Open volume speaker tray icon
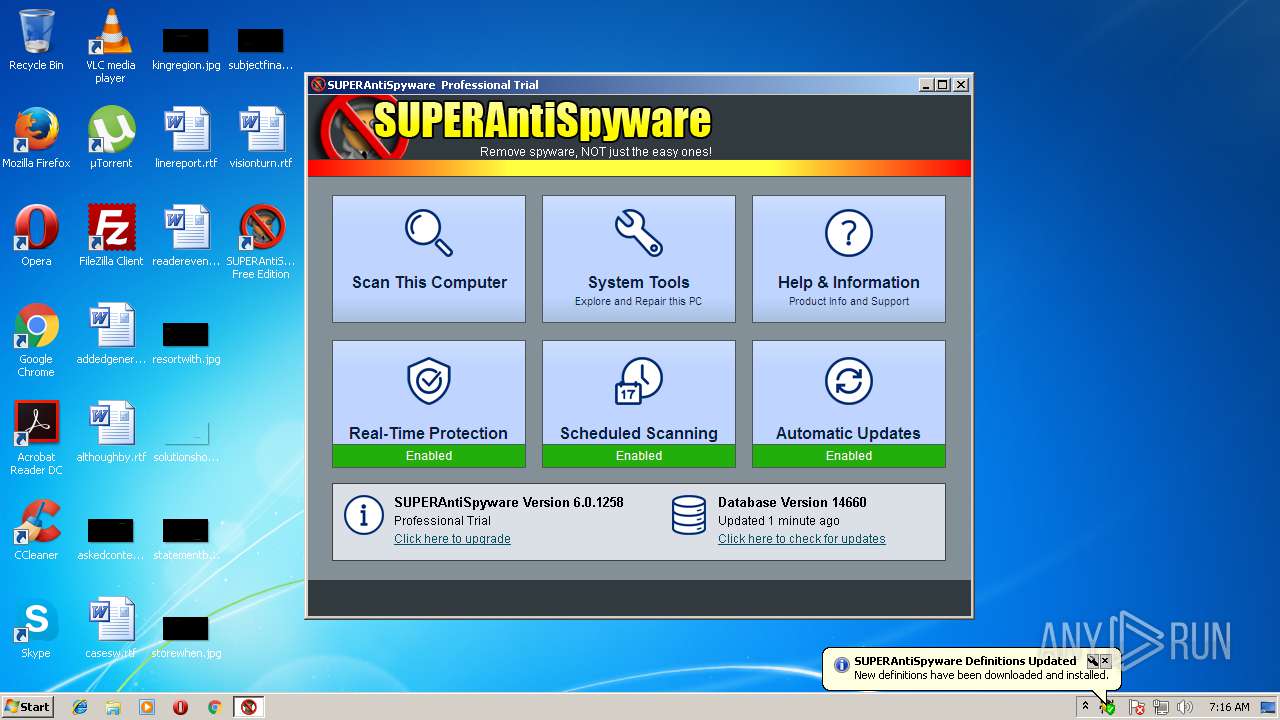Image resolution: width=1280 pixels, height=720 pixels. (x=1185, y=707)
